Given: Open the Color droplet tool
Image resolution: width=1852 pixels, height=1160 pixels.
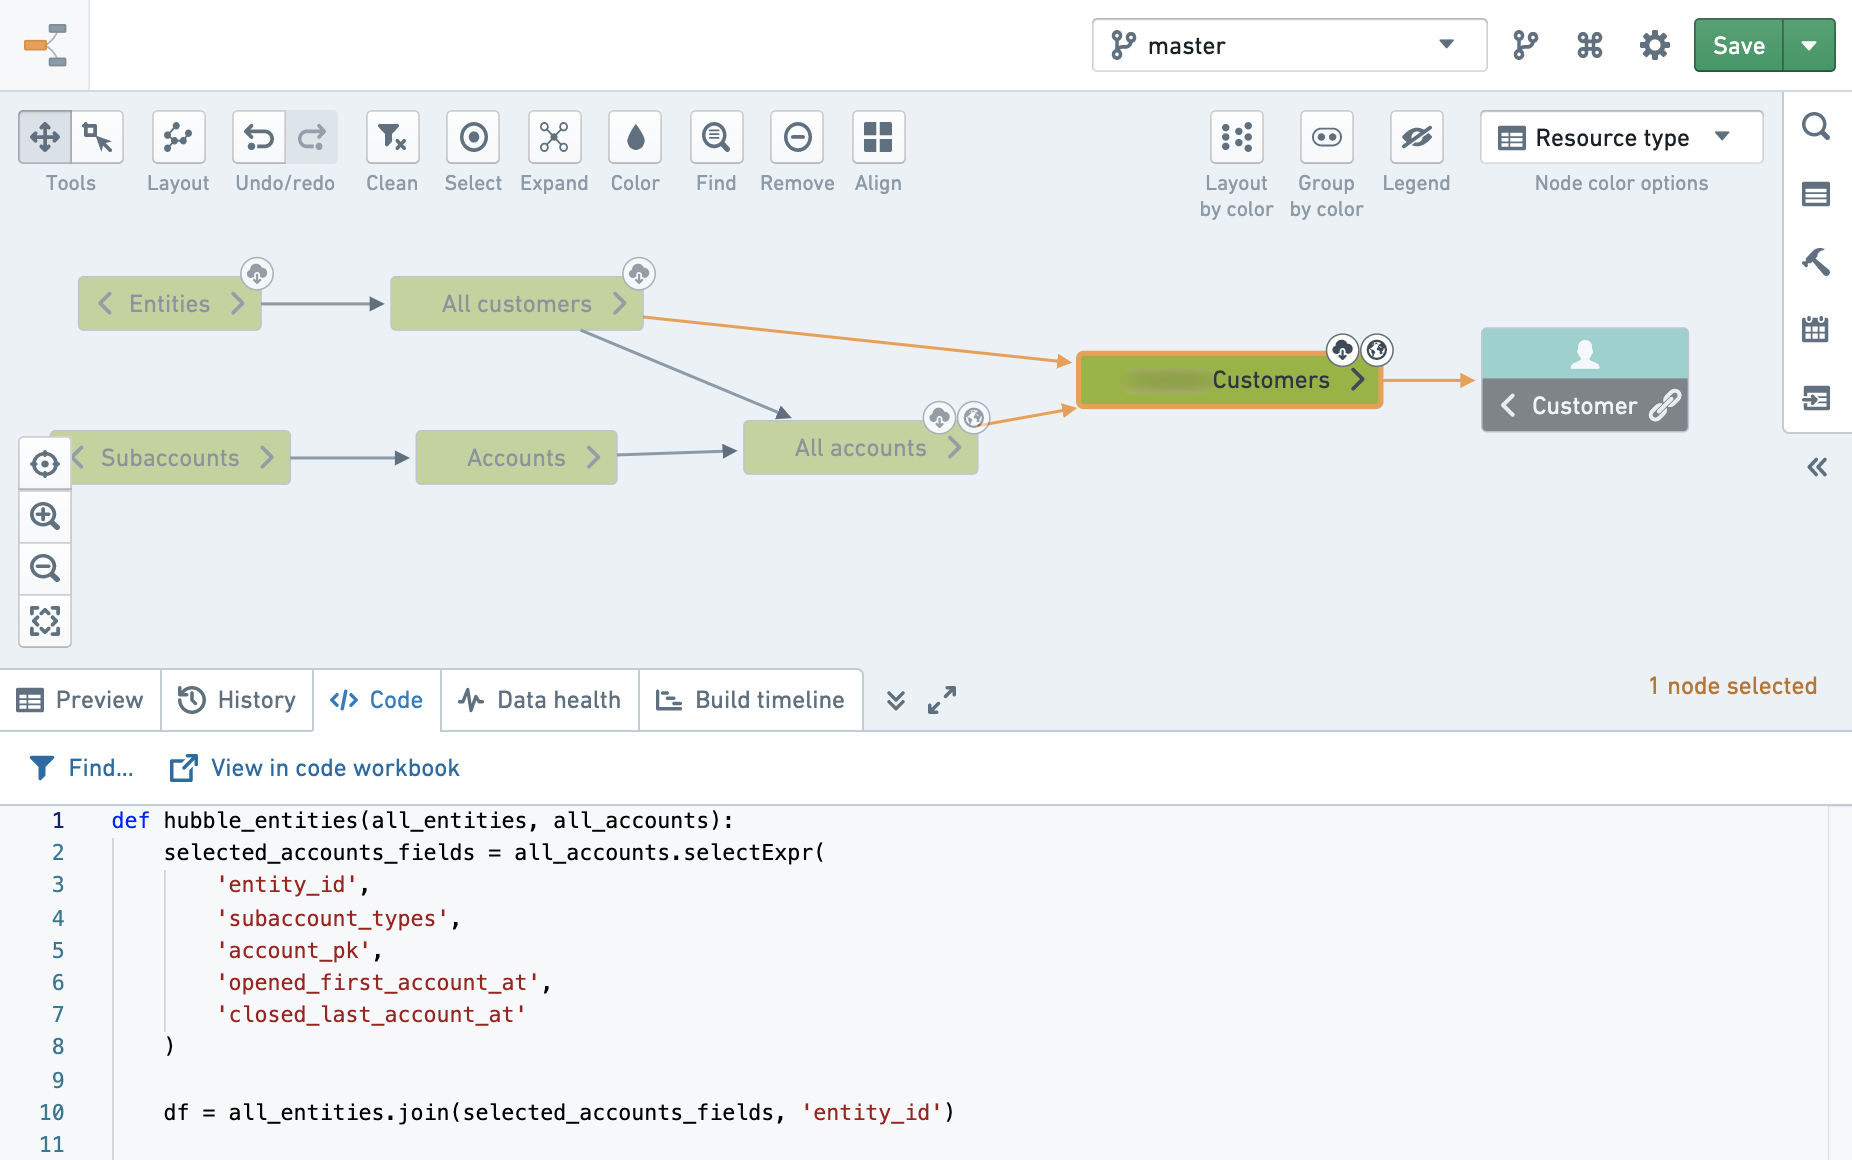Looking at the screenshot, I should (635, 137).
